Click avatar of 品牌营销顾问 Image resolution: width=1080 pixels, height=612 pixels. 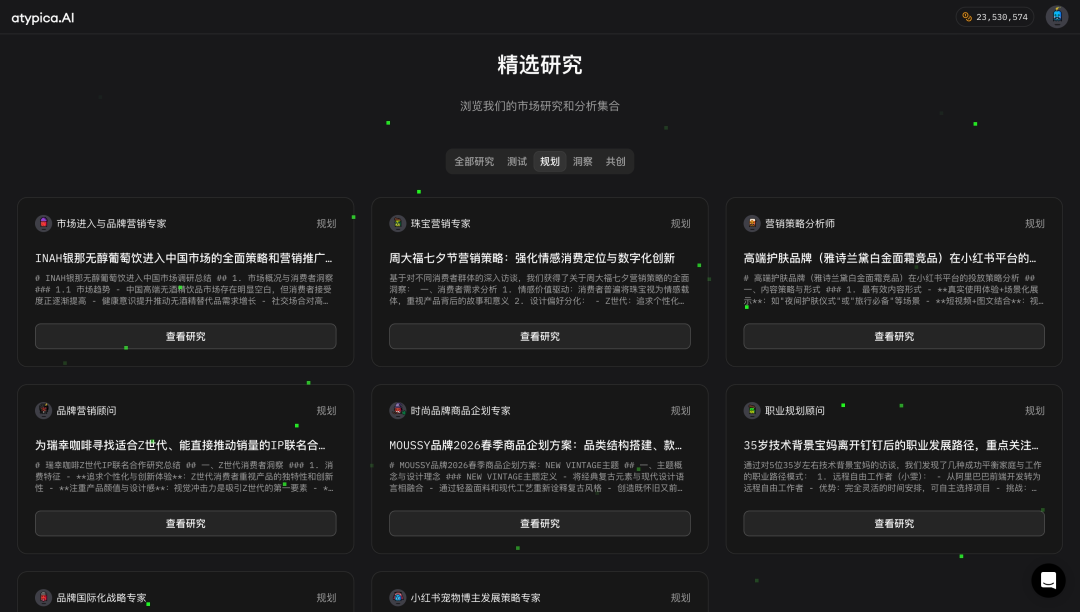click(43, 410)
